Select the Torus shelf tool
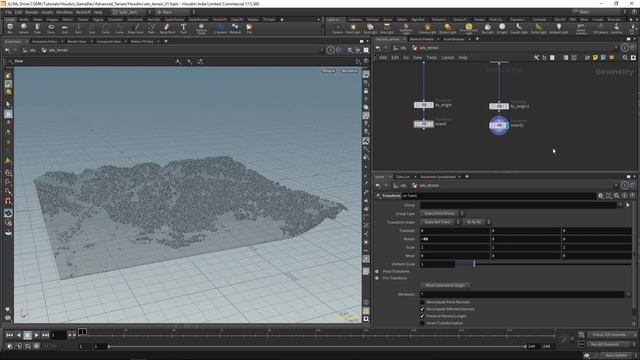 51,28
